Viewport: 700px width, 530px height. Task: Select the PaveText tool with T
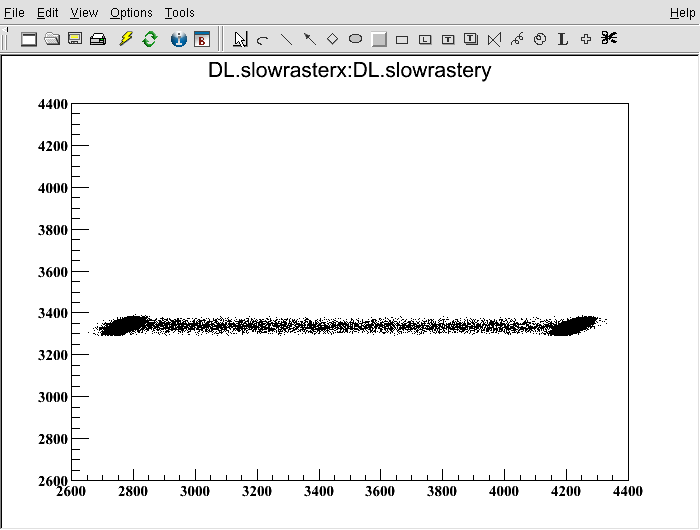(448, 40)
